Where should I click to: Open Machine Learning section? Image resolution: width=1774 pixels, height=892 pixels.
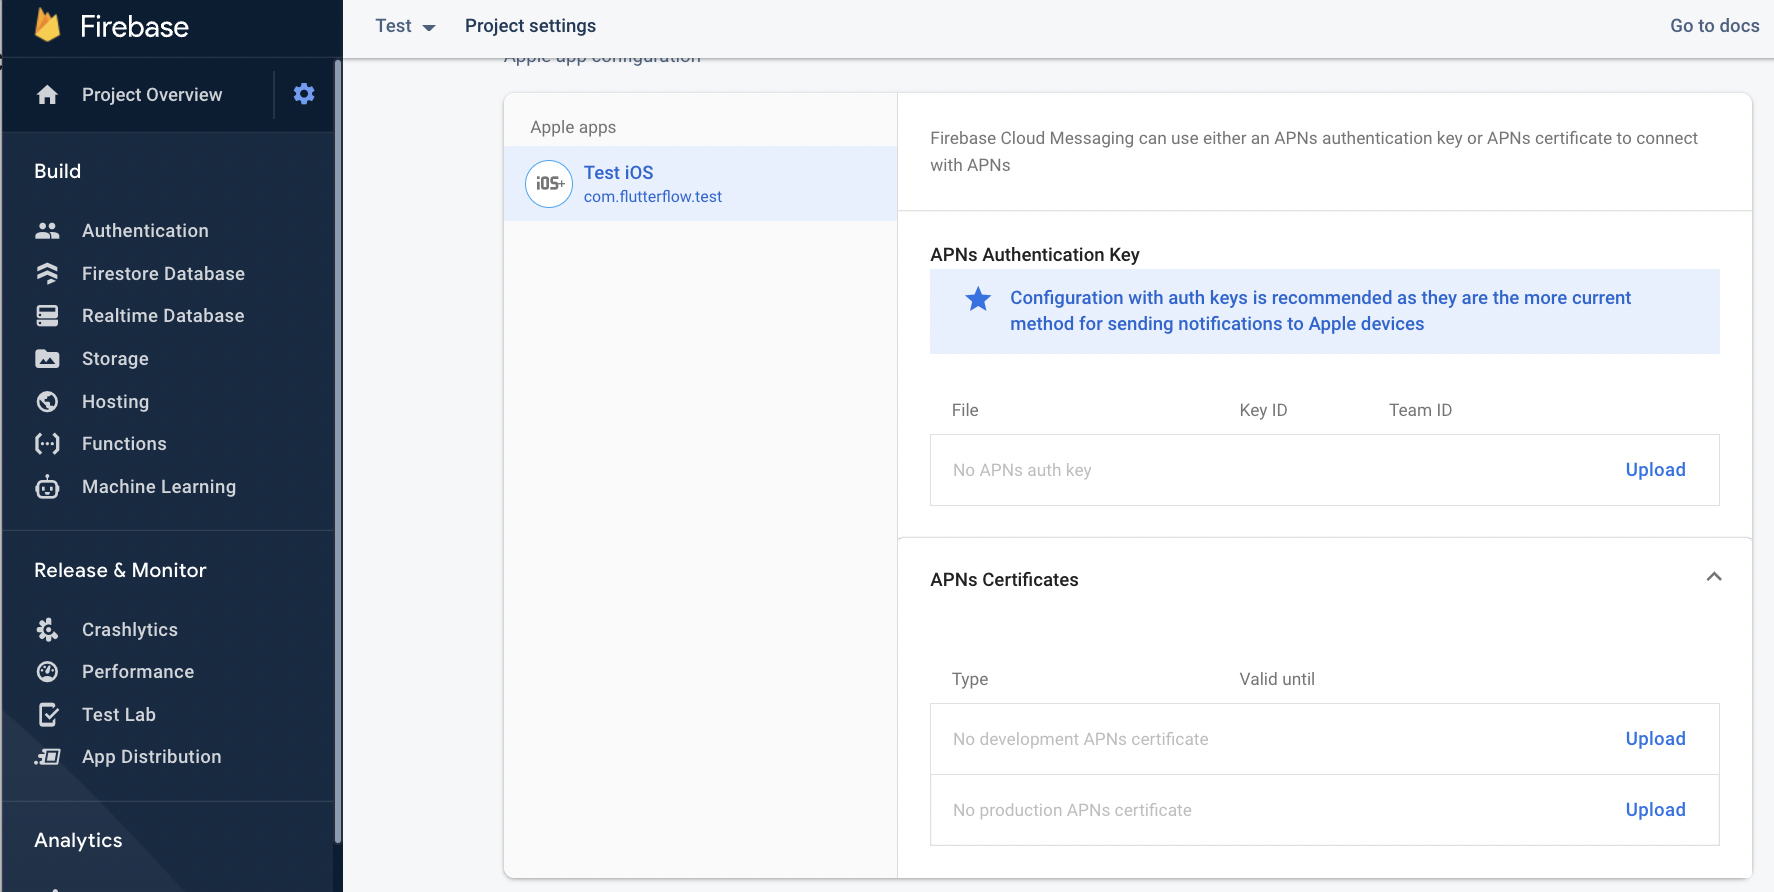(159, 487)
